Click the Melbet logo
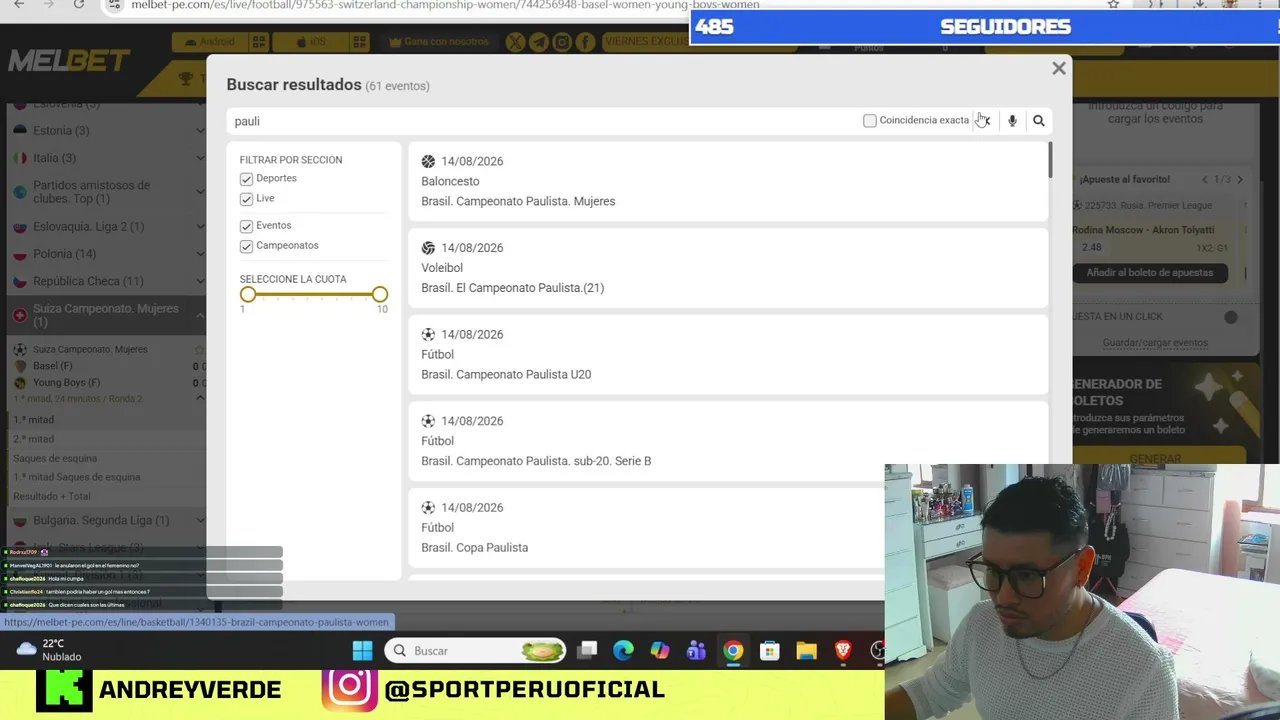 (70, 62)
